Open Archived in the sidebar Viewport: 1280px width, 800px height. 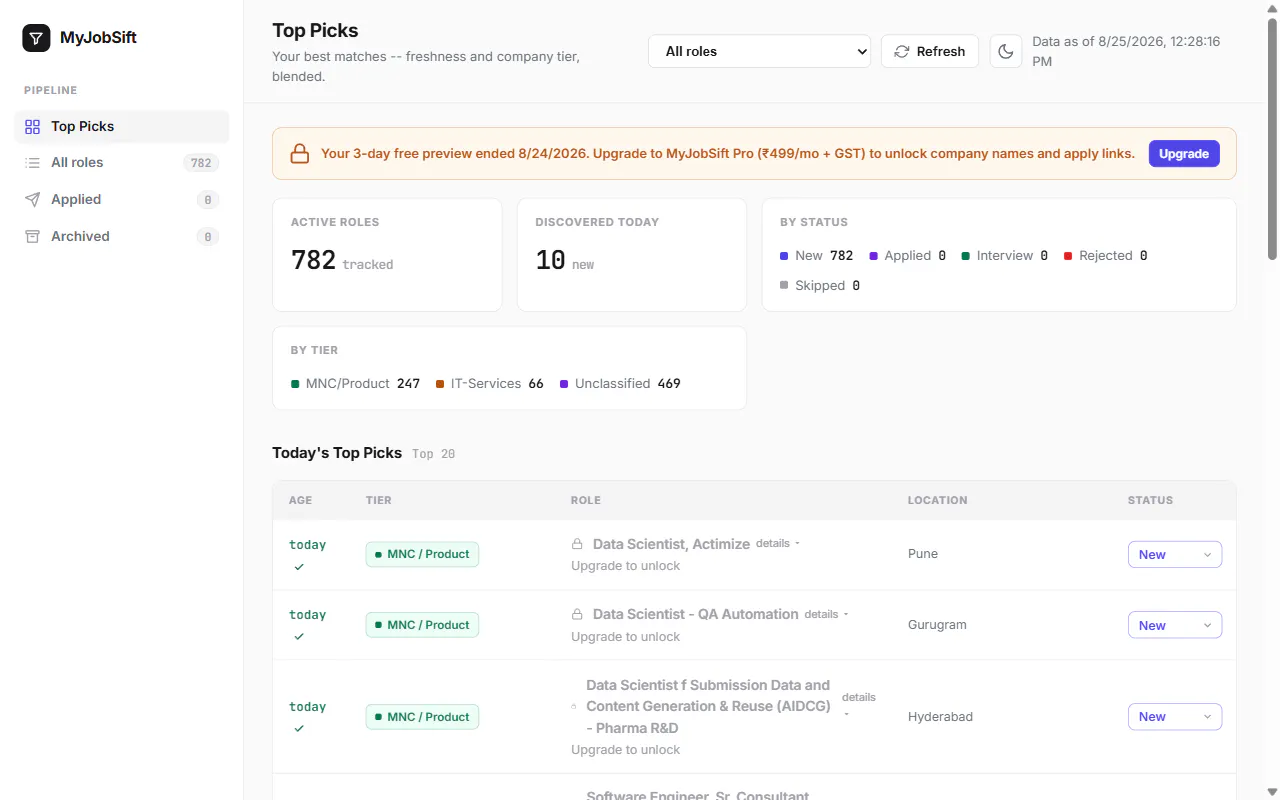[x=122, y=236]
